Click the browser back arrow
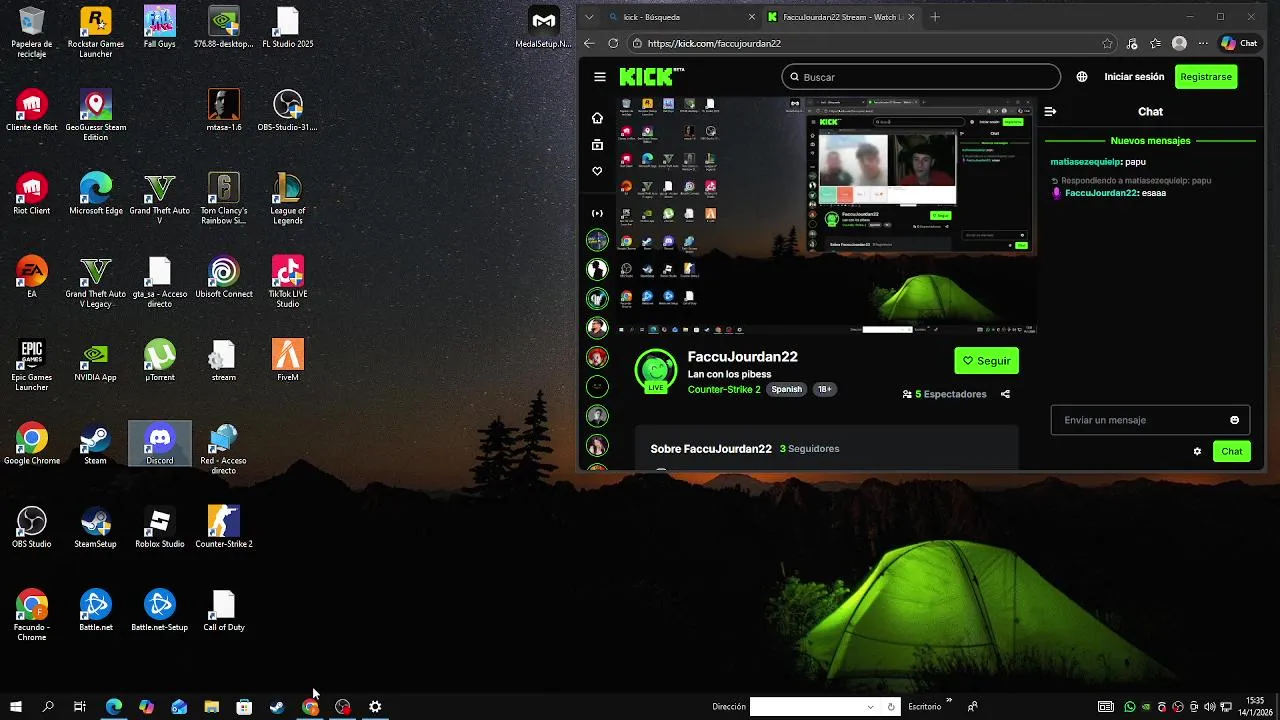The width and height of the screenshot is (1280, 720). point(589,43)
